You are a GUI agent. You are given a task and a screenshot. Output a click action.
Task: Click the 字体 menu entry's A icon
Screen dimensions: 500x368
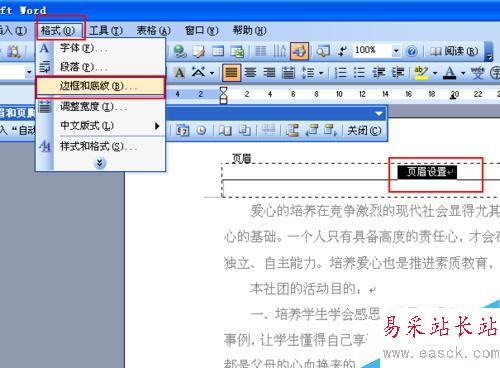[x=44, y=48]
